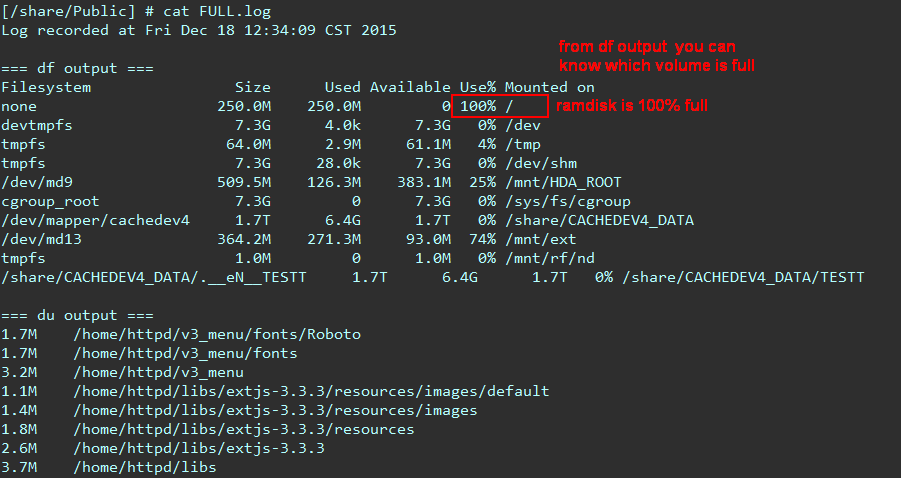Click the /mnt/ext mount point
This screenshot has width=901, height=478.
(x=541, y=240)
